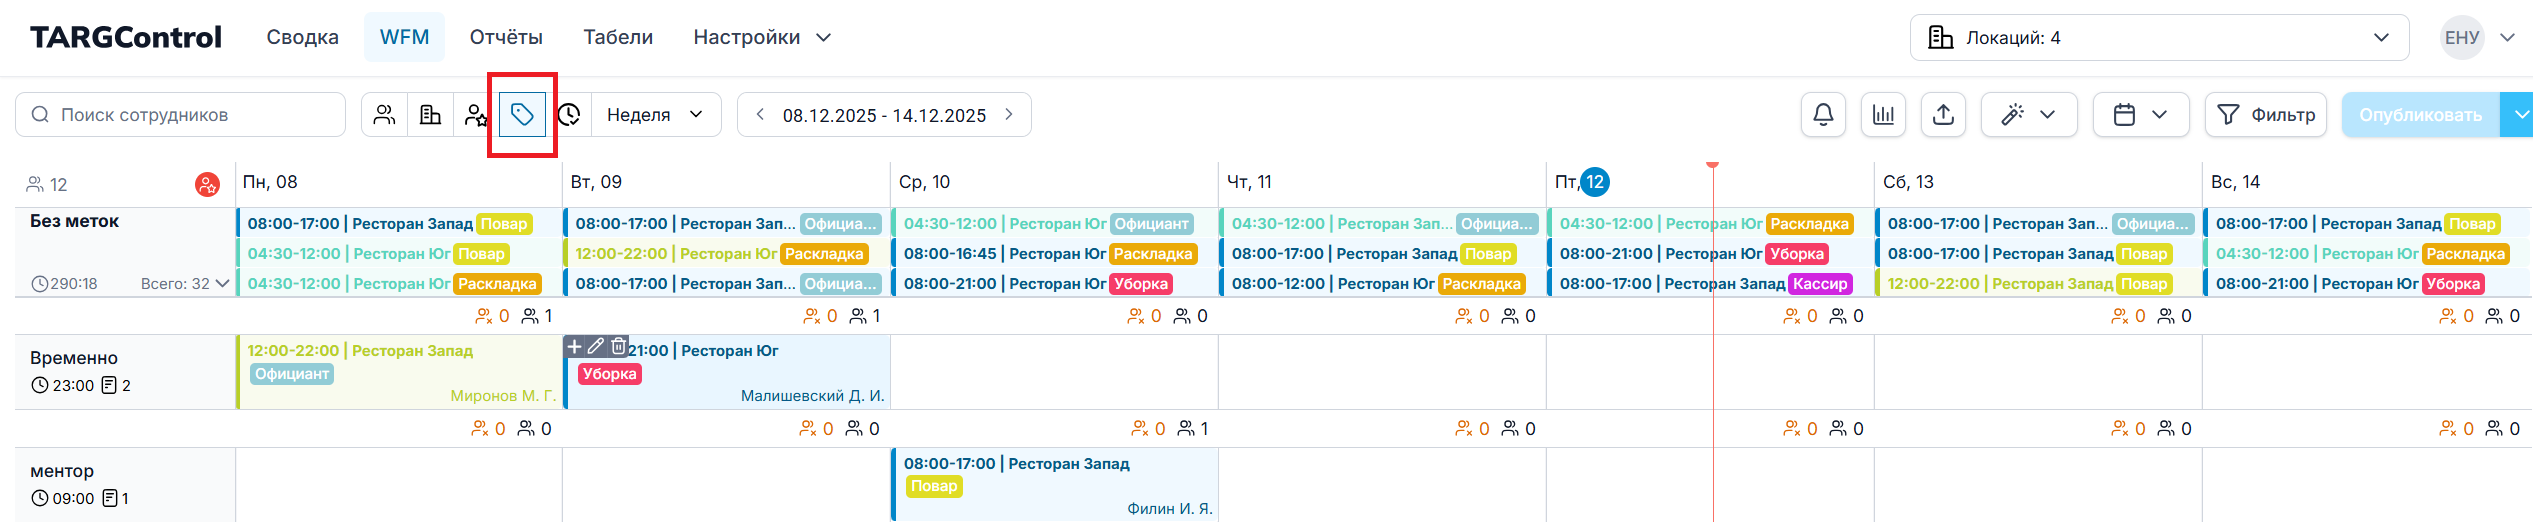Click the clock icon in view toolbar

click(569, 115)
